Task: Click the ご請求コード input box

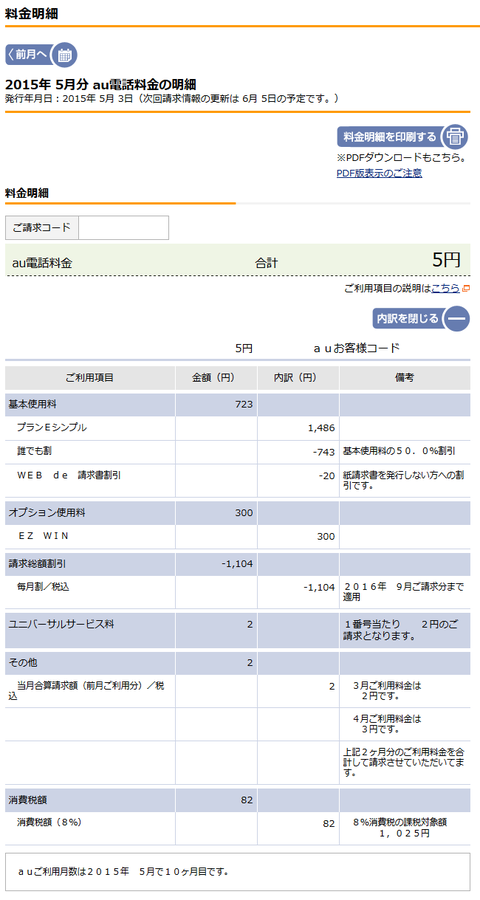Action: coord(123,227)
